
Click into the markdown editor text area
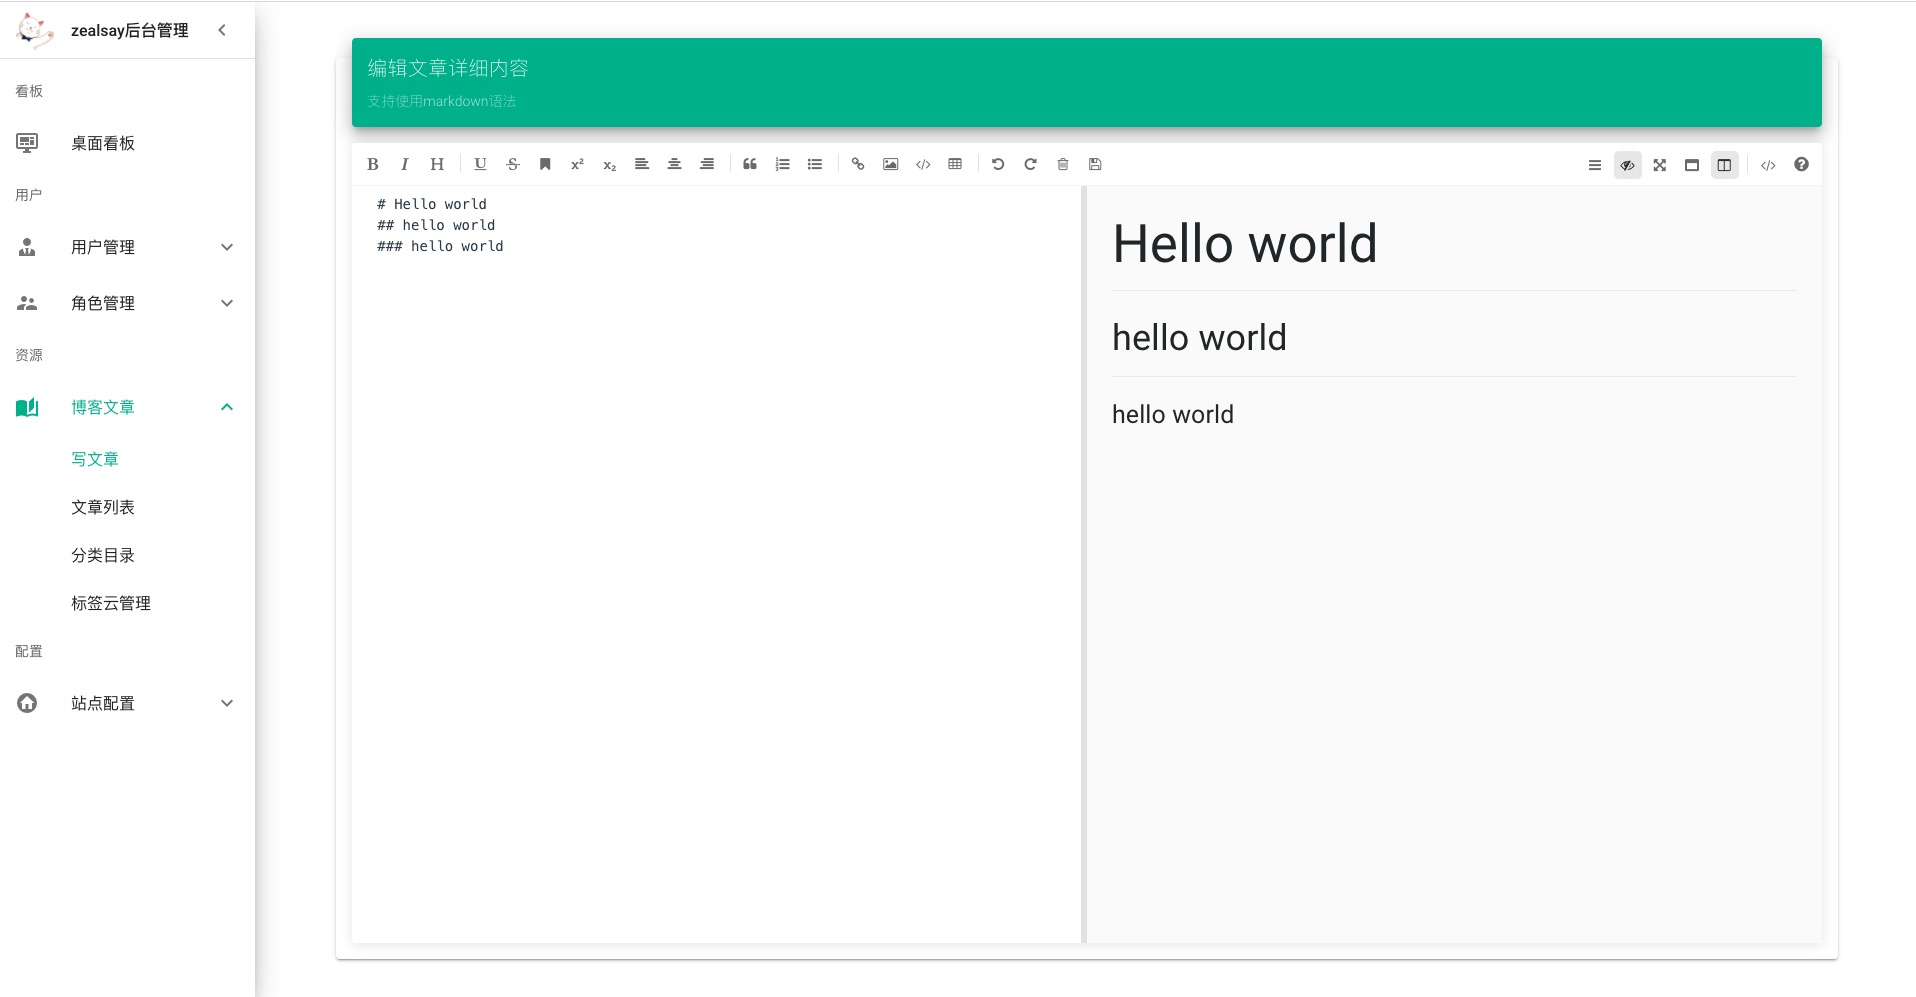[x=716, y=564]
